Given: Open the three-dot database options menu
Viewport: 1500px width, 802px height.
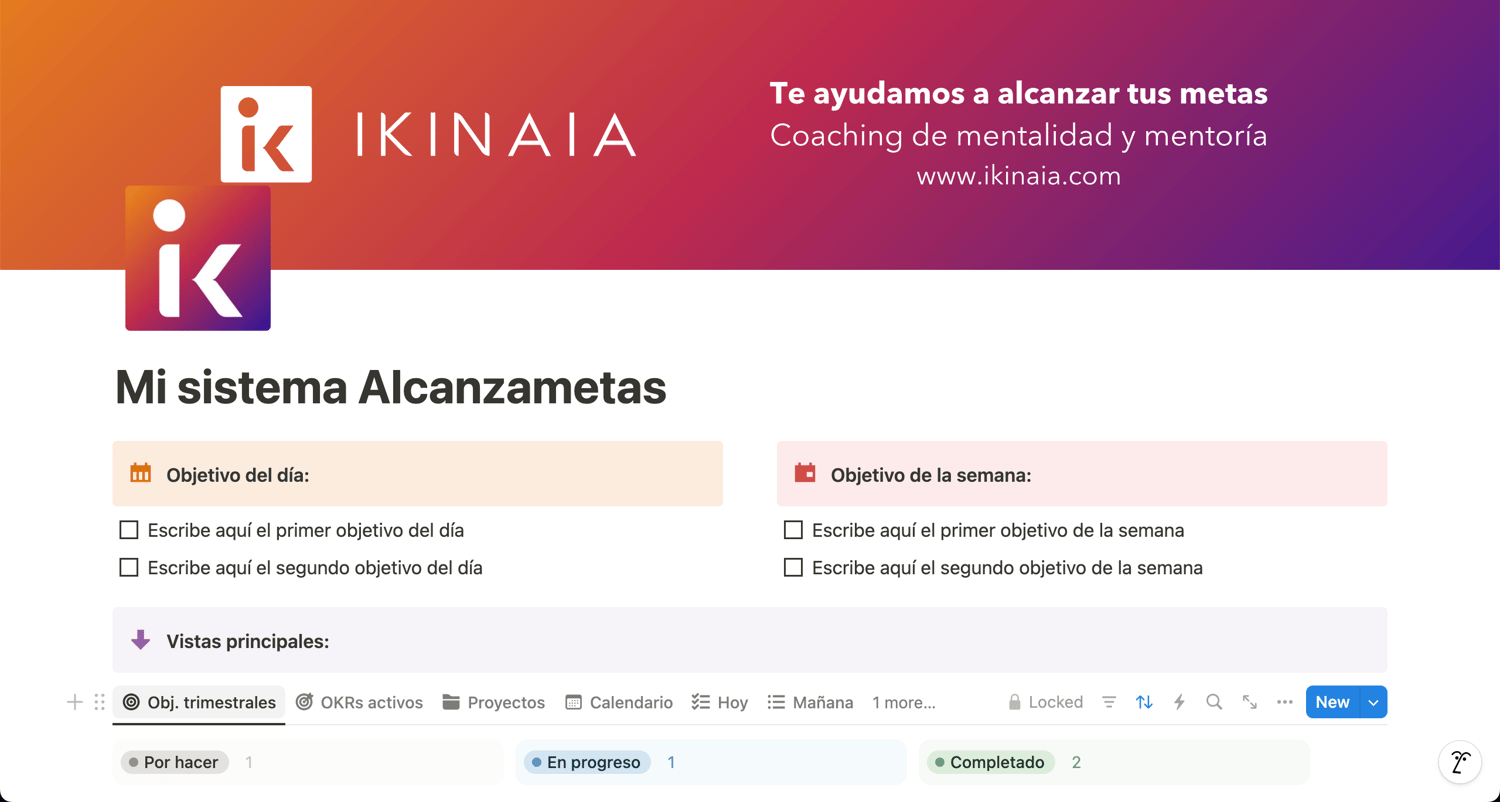Looking at the screenshot, I should click(1285, 703).
